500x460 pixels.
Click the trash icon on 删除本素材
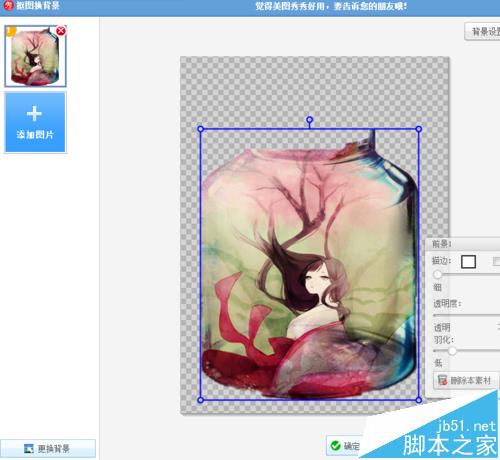[442, 380]
